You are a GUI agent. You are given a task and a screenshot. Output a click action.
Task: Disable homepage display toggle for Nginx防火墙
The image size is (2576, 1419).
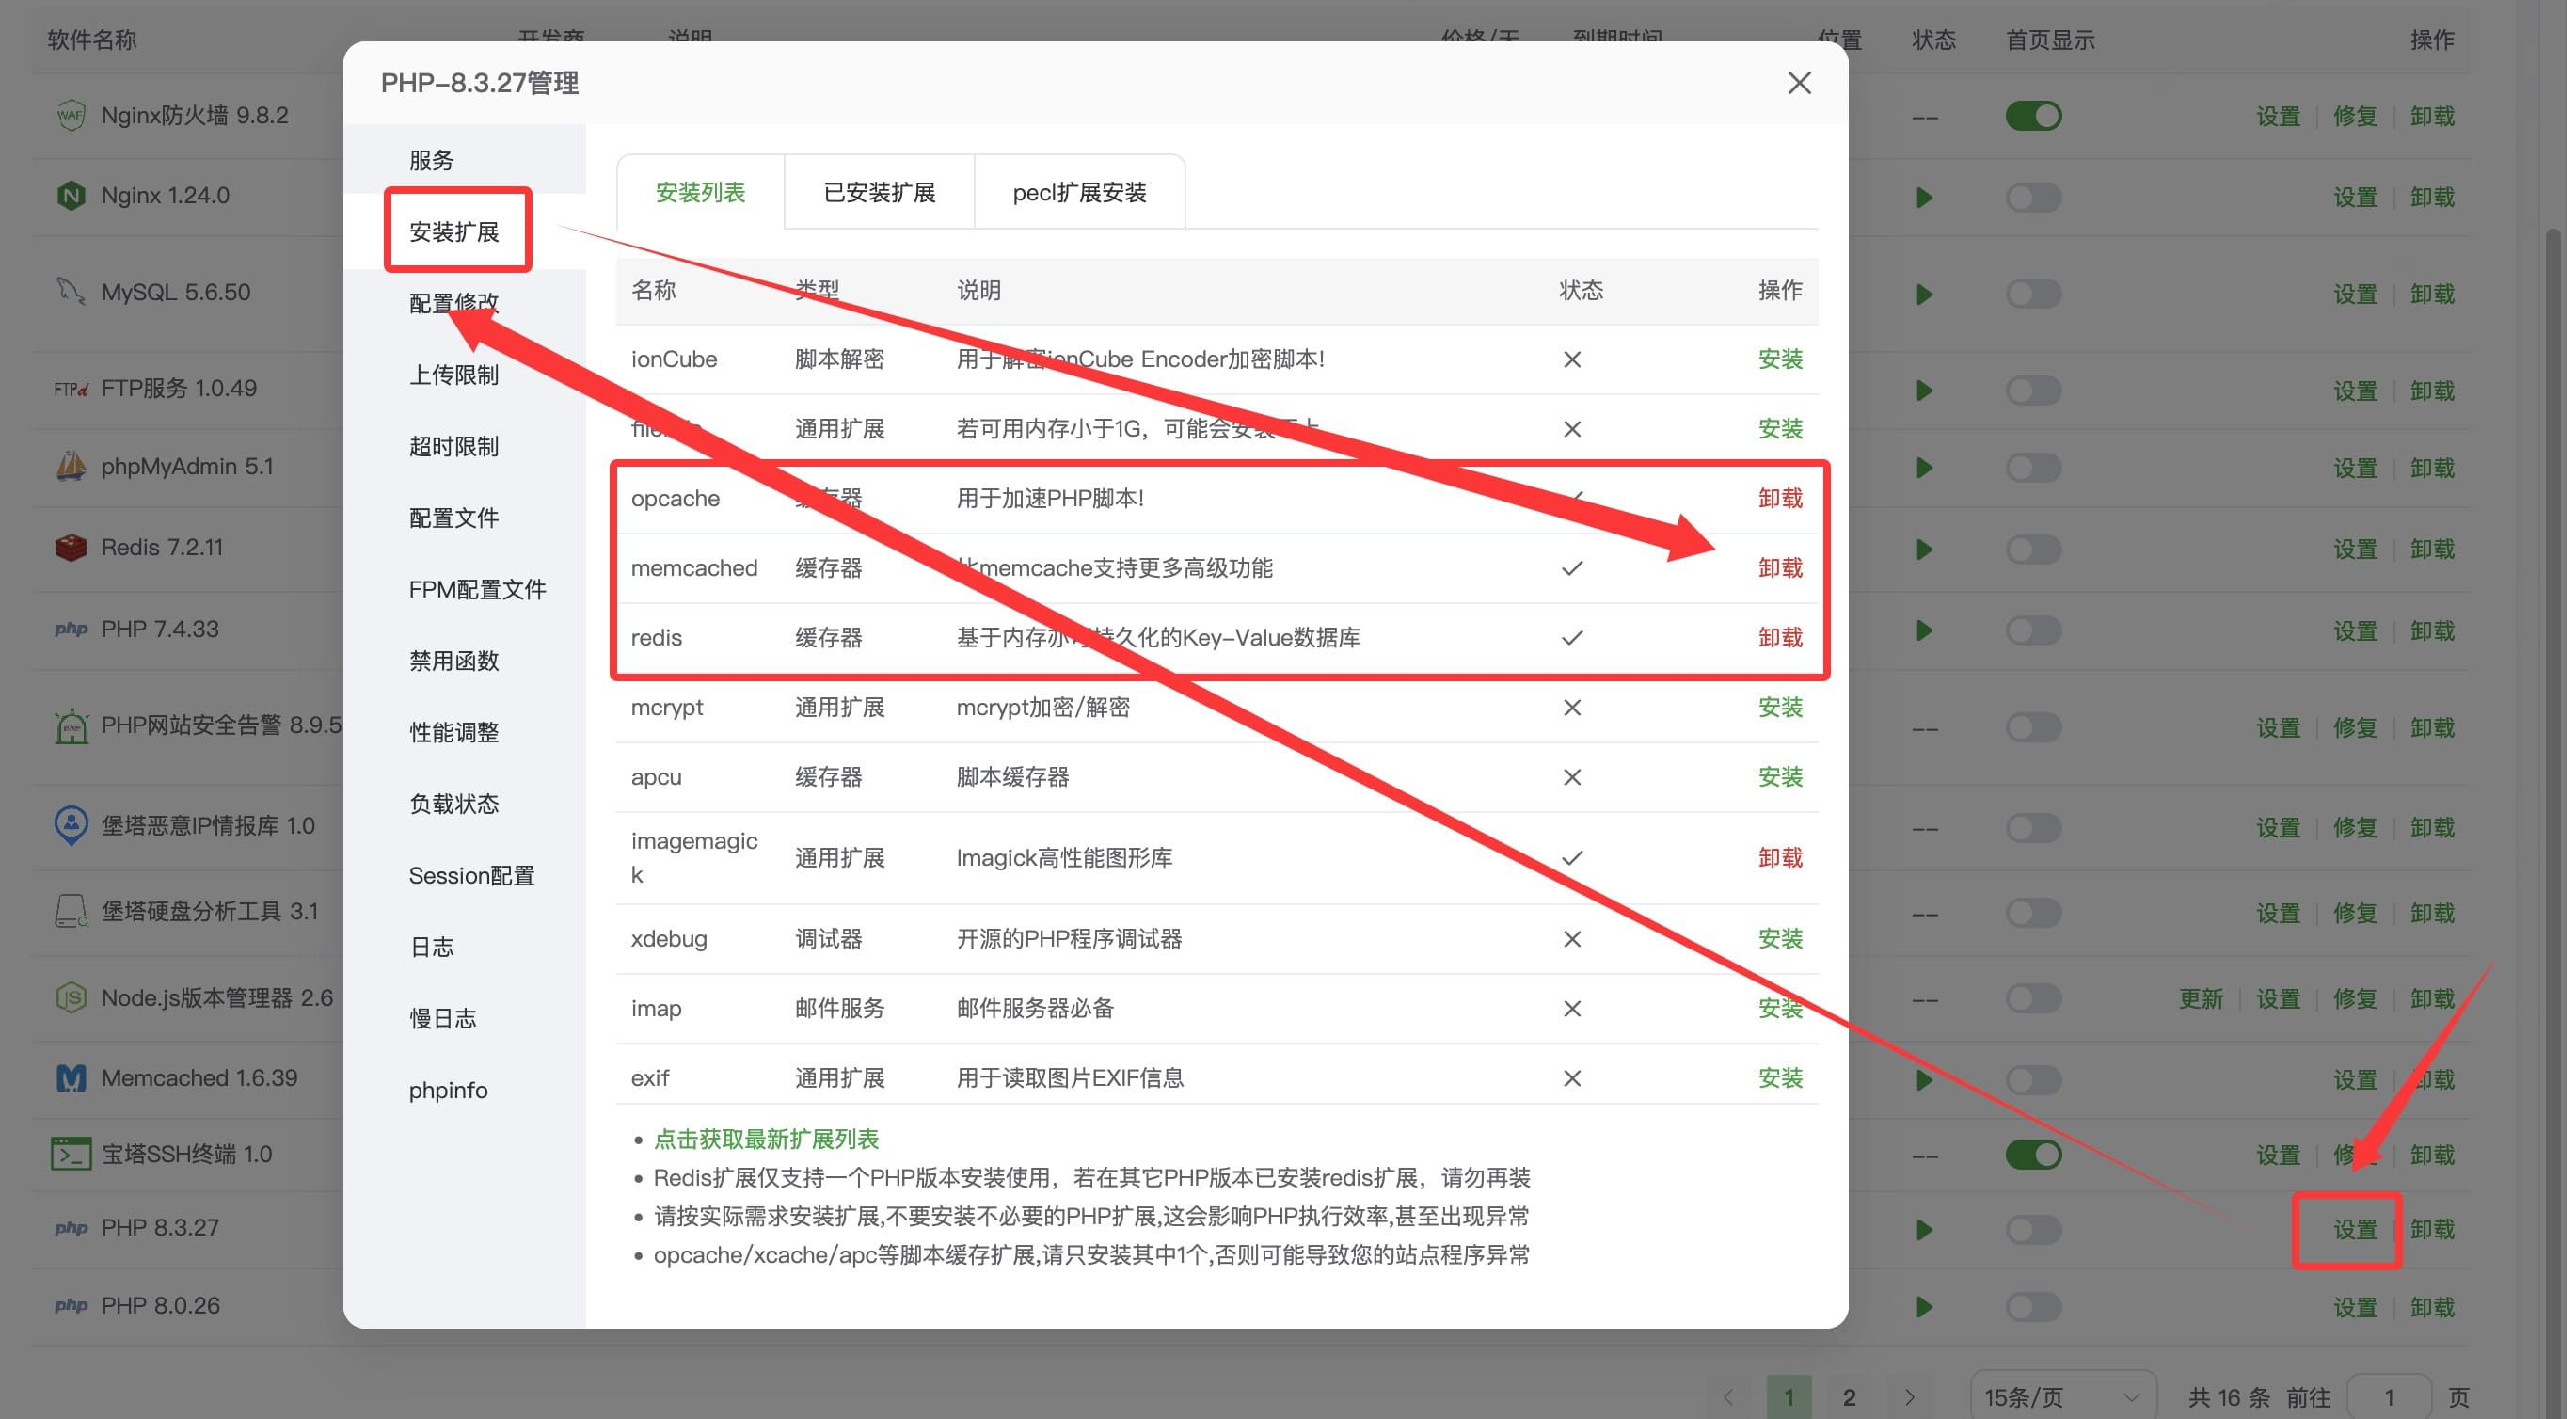[2033, 116]
